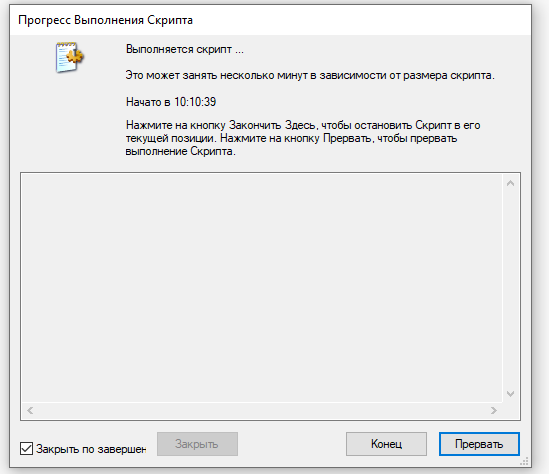Click the script notepad-with-gear icon
The image size is (549, 474).
pyautogui.click(x=69, y=57)
